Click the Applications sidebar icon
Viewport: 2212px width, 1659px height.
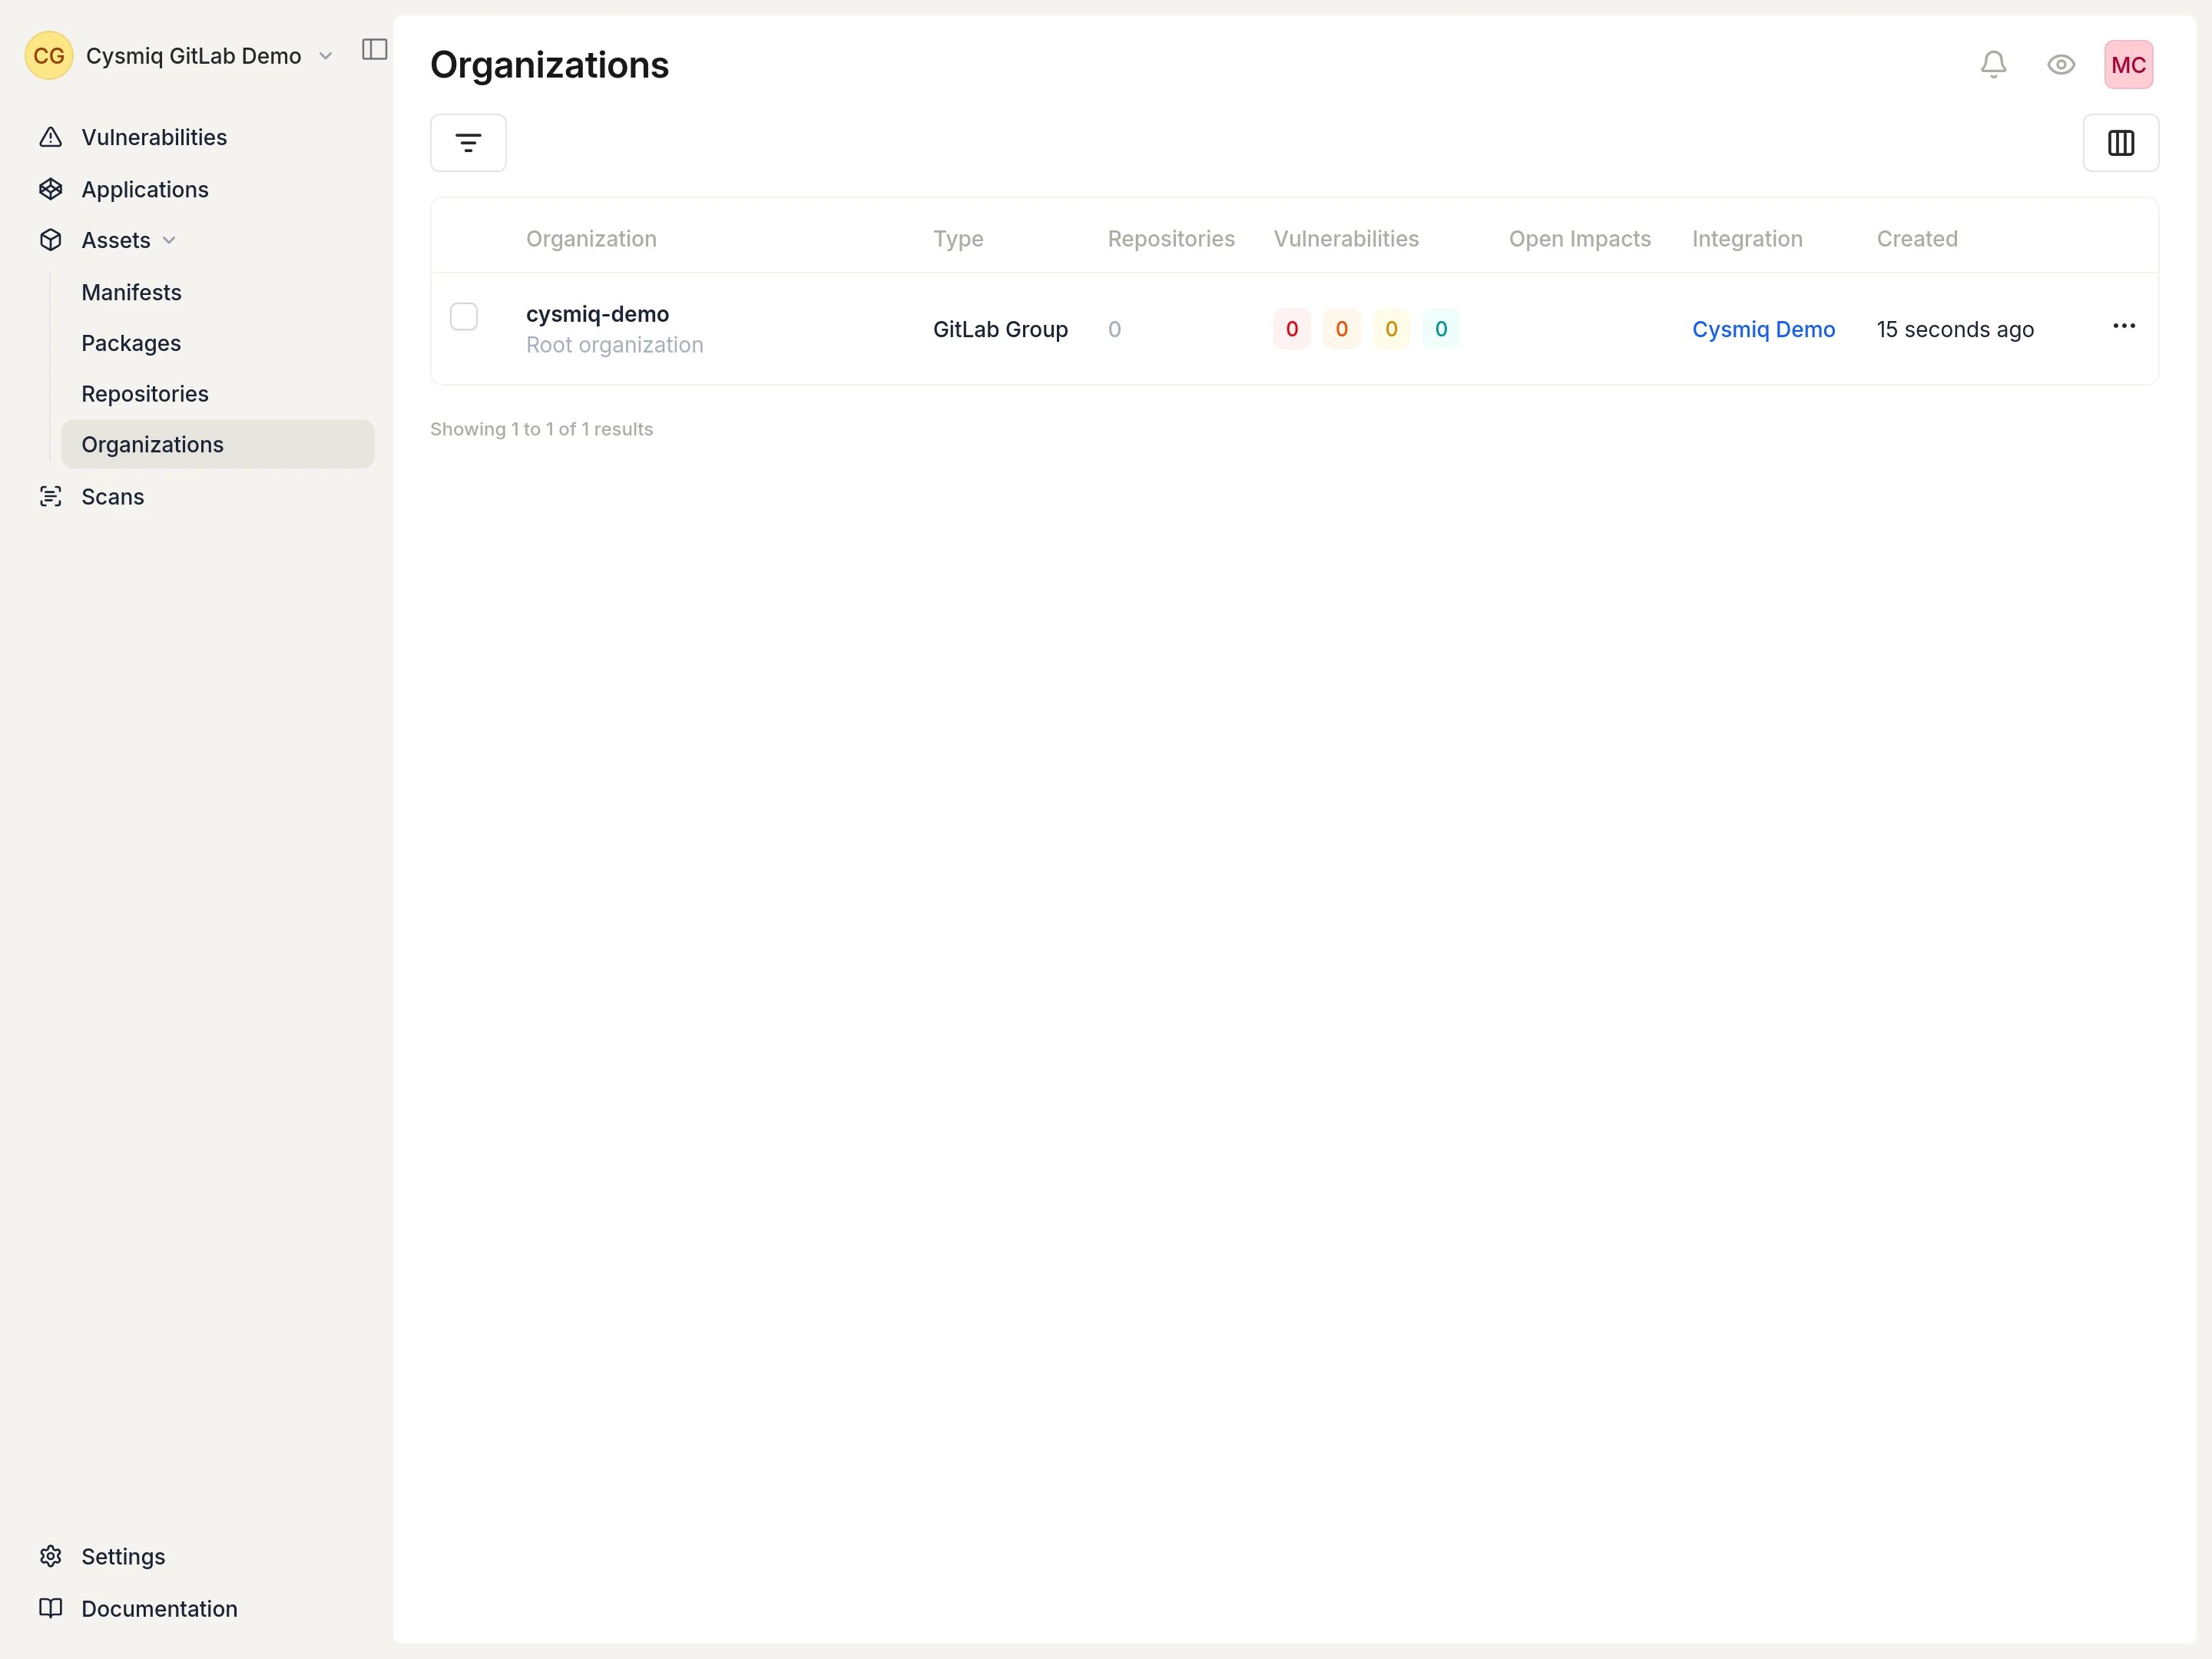(x=51, y=189)
